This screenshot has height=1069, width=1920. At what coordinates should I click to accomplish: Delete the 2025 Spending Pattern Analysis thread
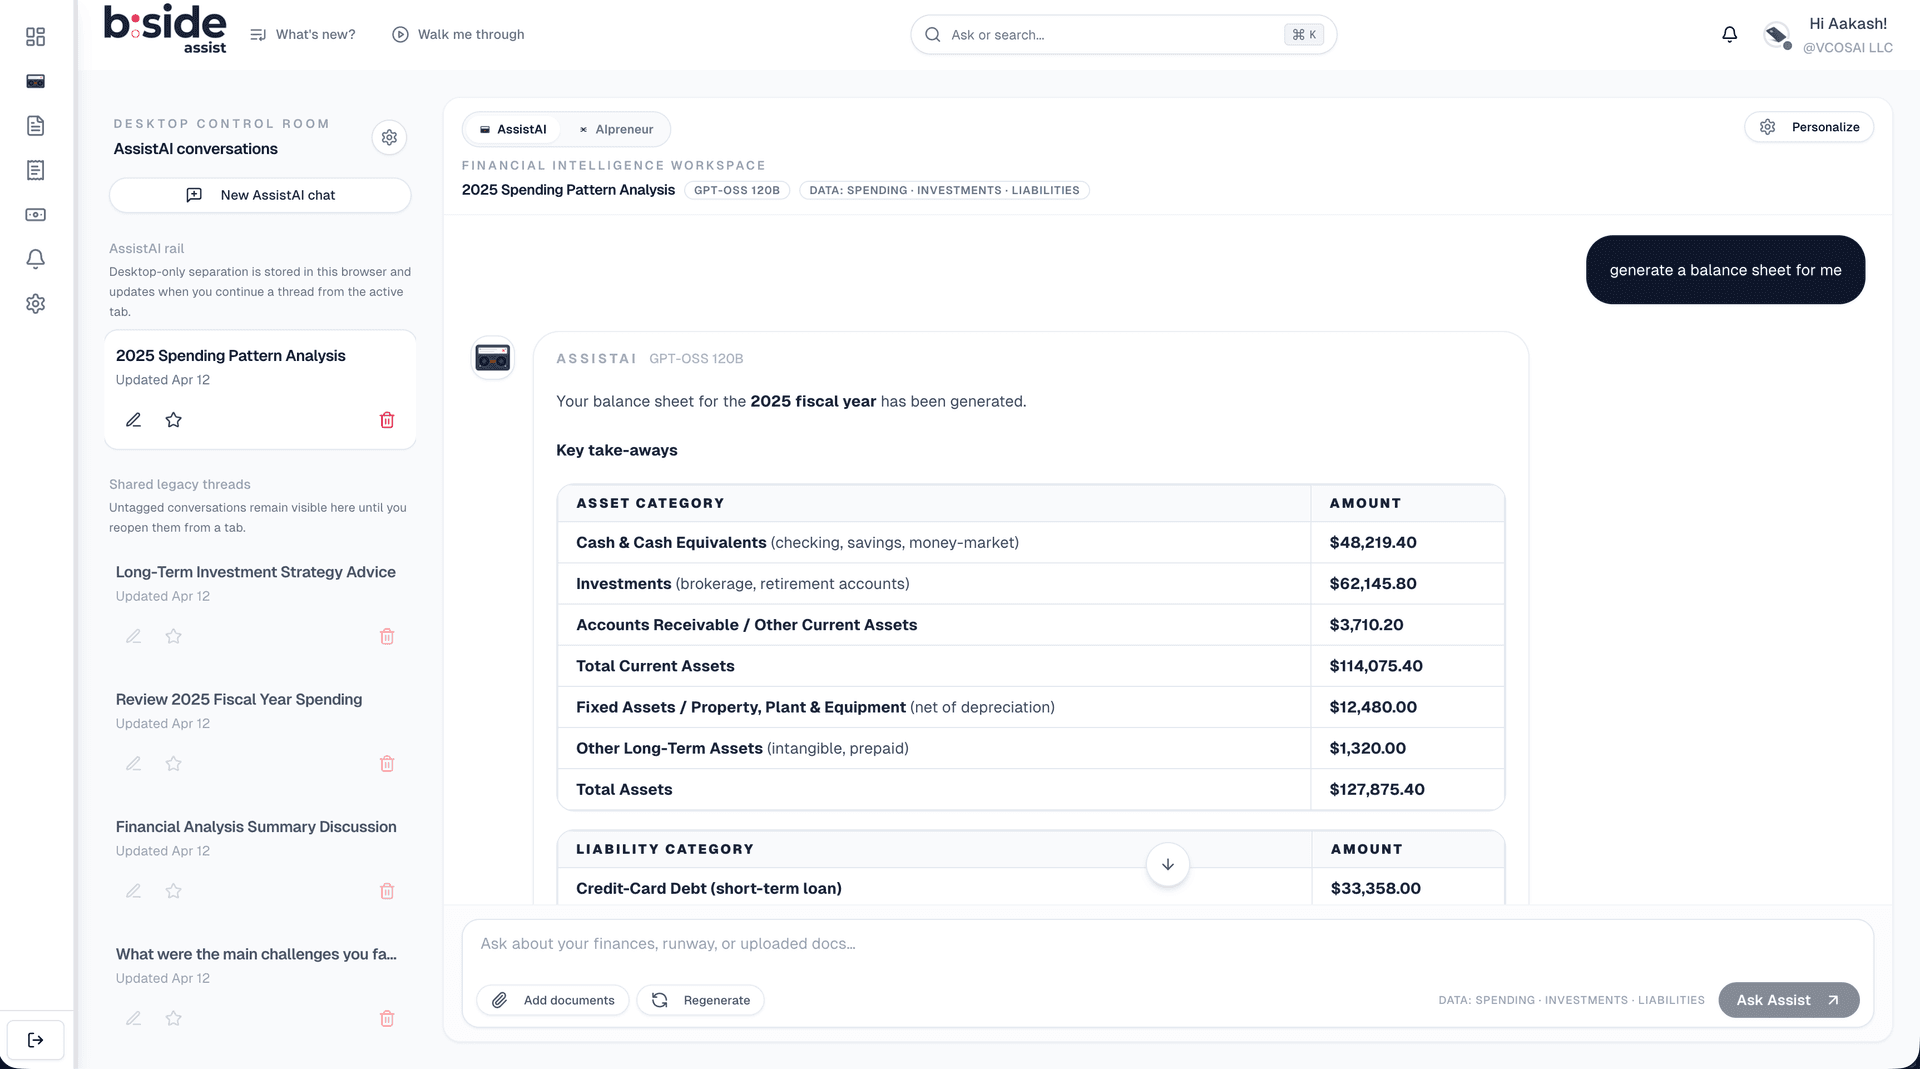387,420
